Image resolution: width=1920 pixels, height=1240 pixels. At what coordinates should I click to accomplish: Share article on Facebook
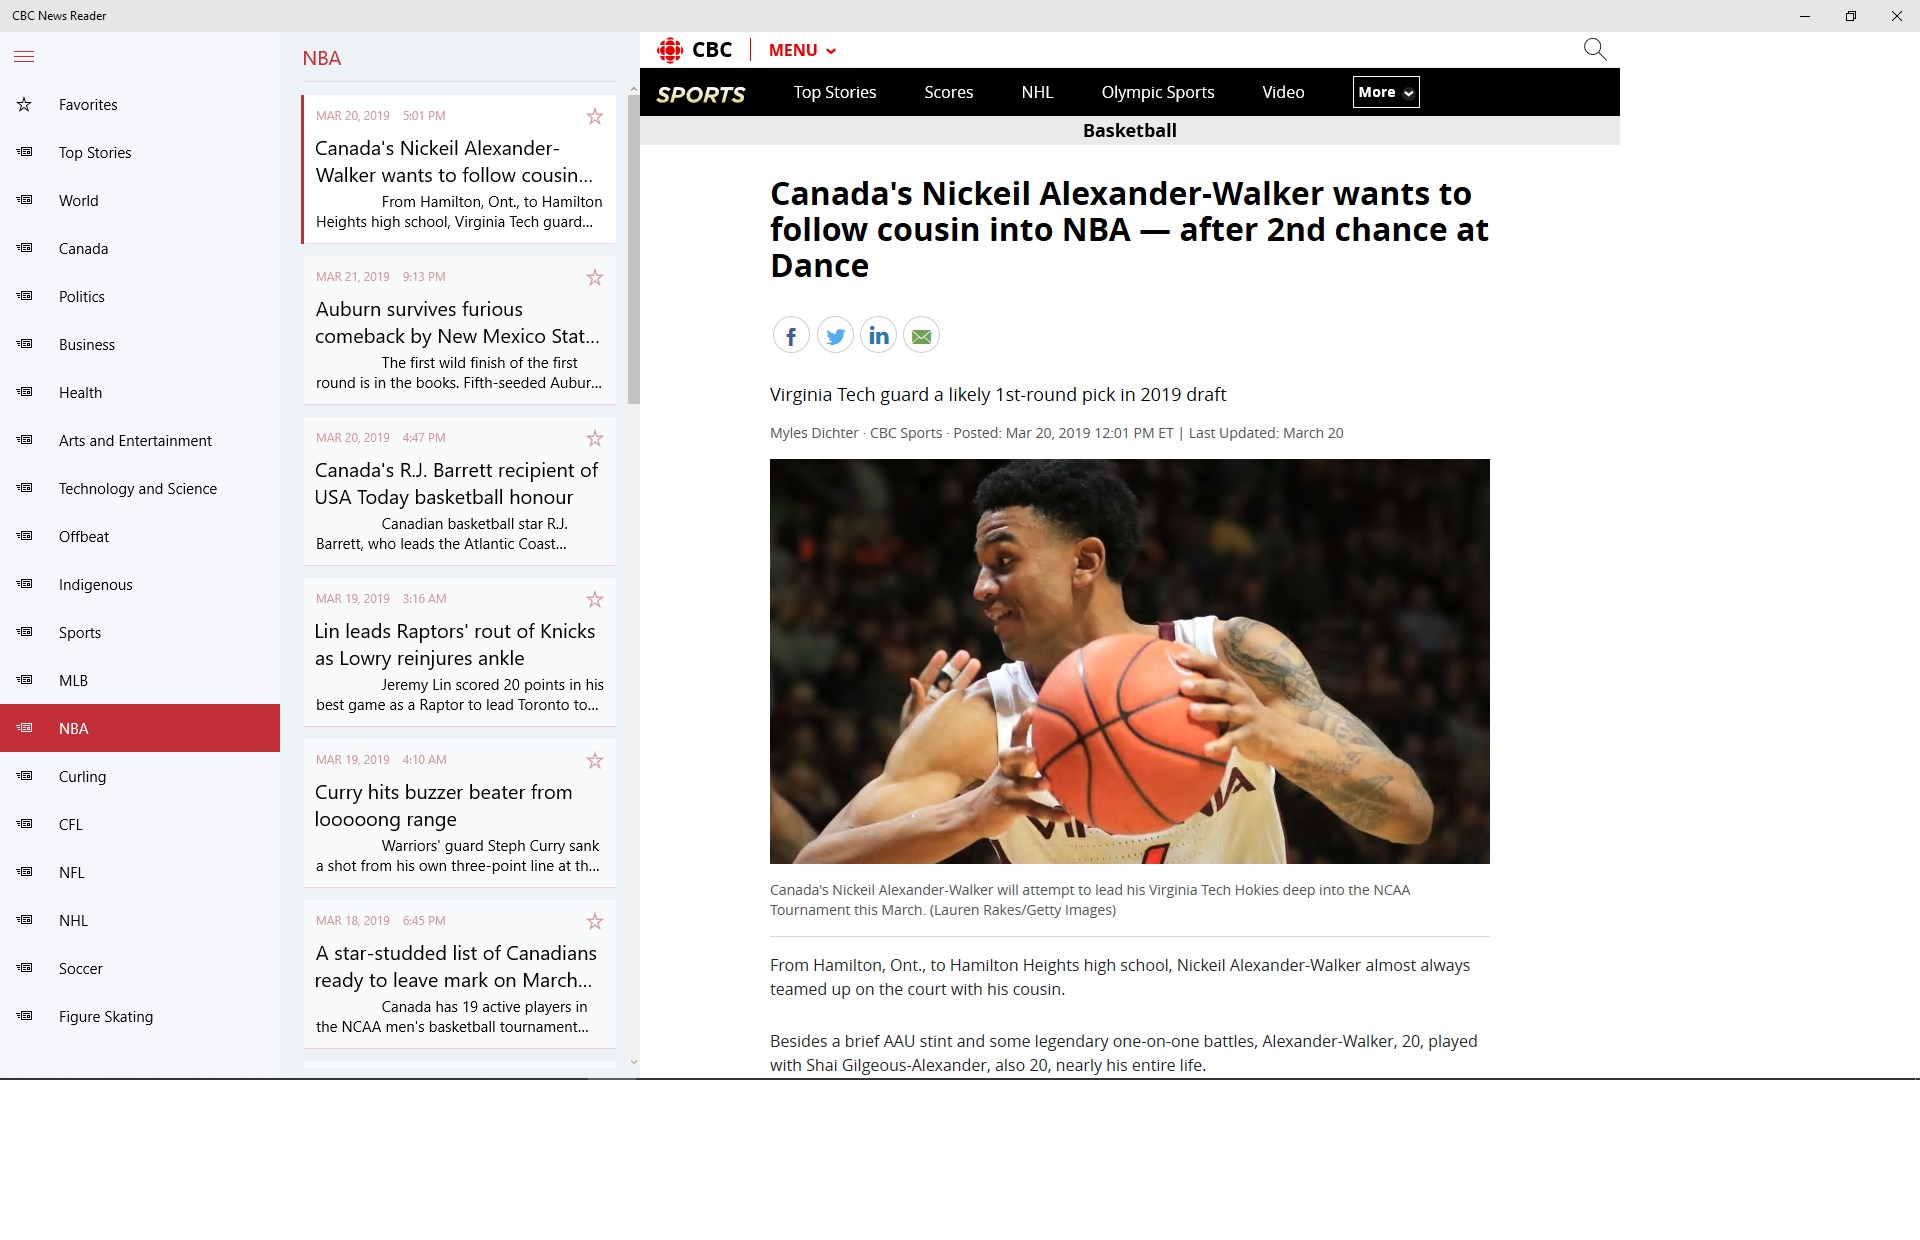(x=790, y=336)
